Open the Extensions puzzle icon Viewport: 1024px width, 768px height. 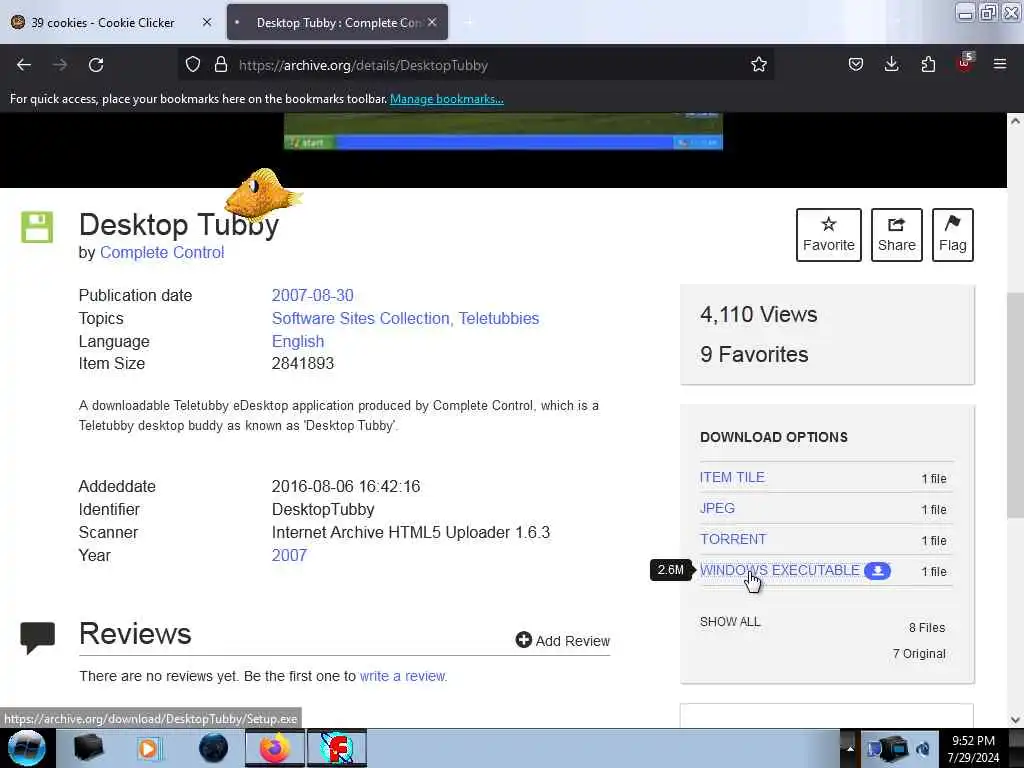click(x=928, y=65)
